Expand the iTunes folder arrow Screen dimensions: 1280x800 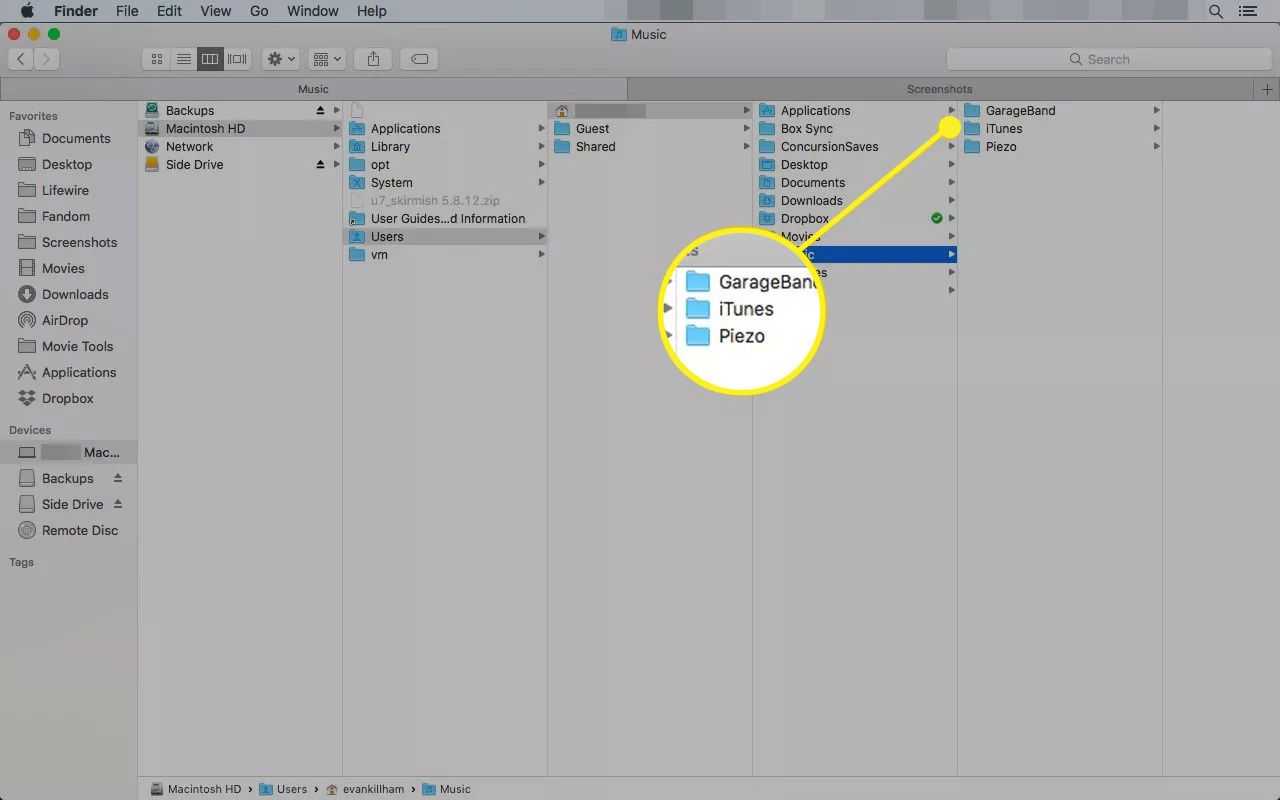[1156, 128]
